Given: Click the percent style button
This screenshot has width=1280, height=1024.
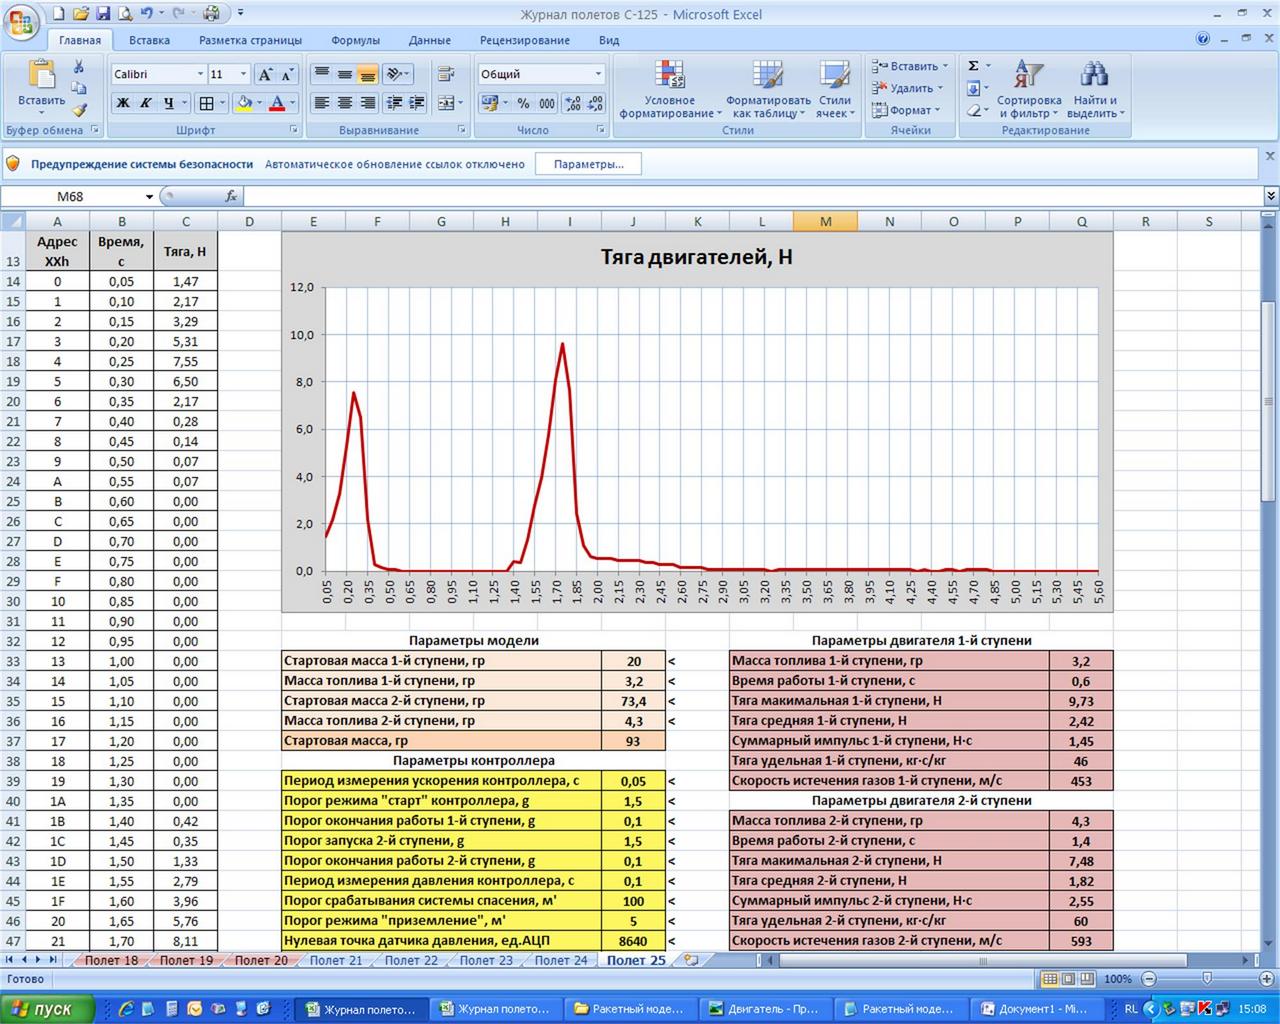Looking at the screenshot, I should (523, 103).
